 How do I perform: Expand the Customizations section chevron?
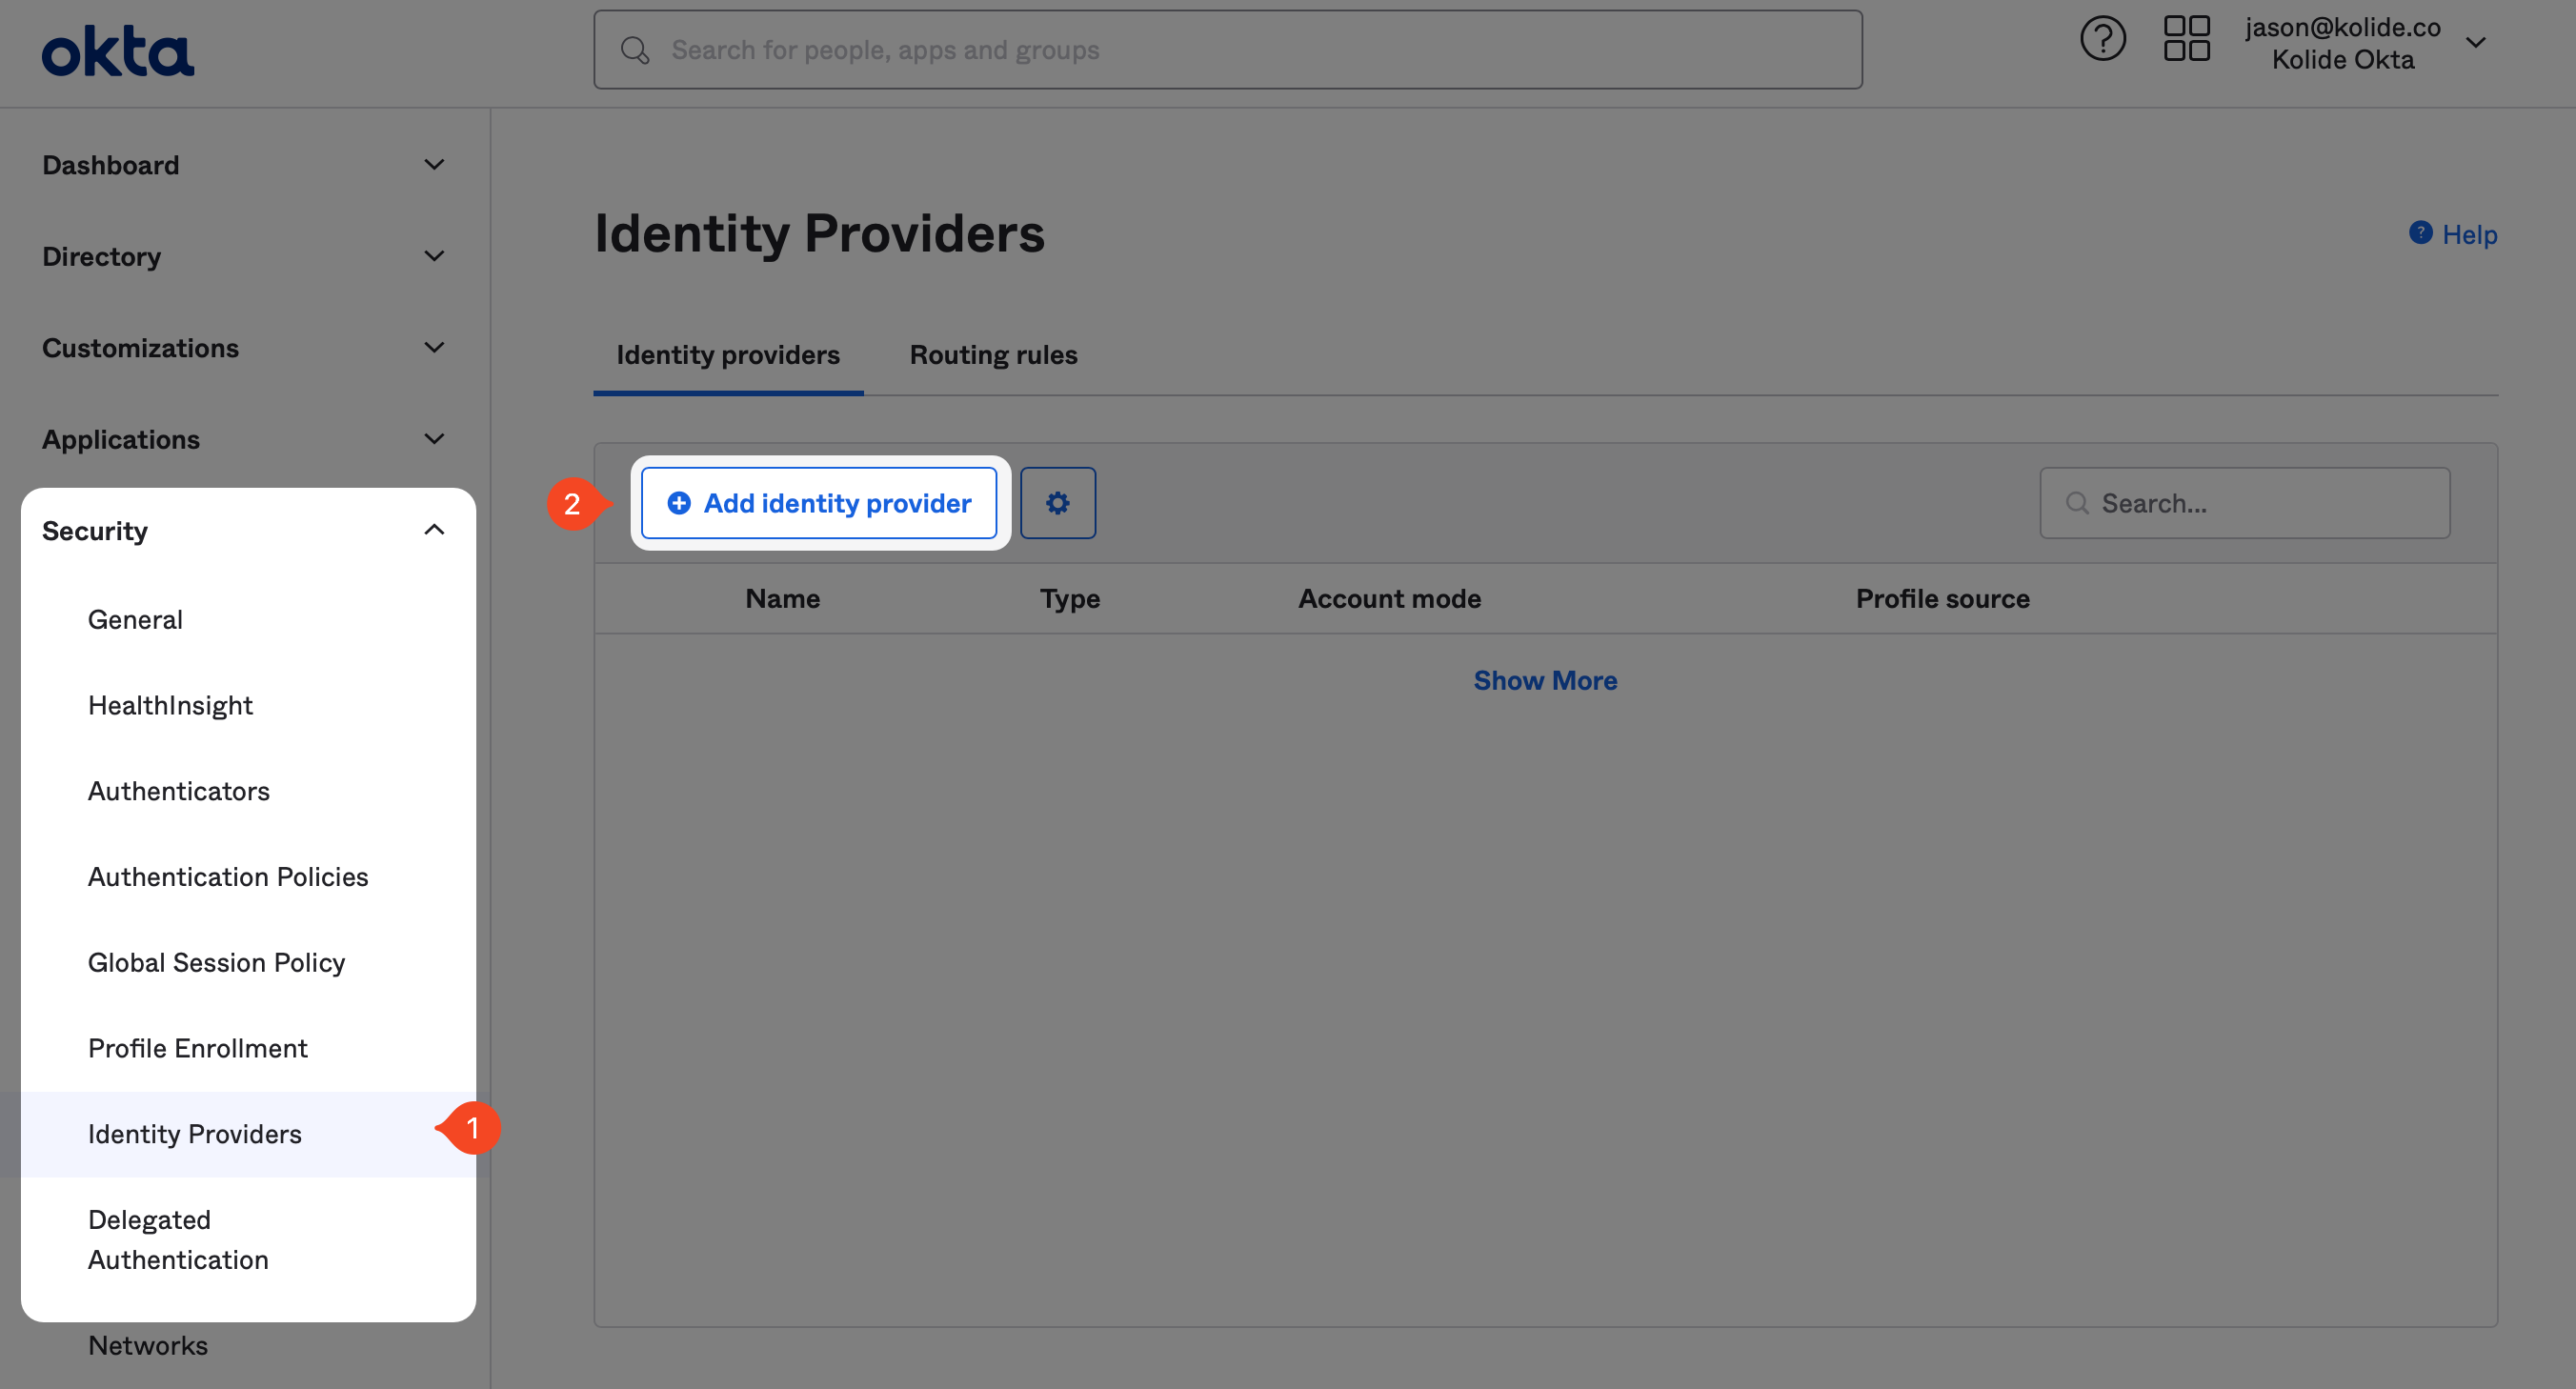coord(434,348)
